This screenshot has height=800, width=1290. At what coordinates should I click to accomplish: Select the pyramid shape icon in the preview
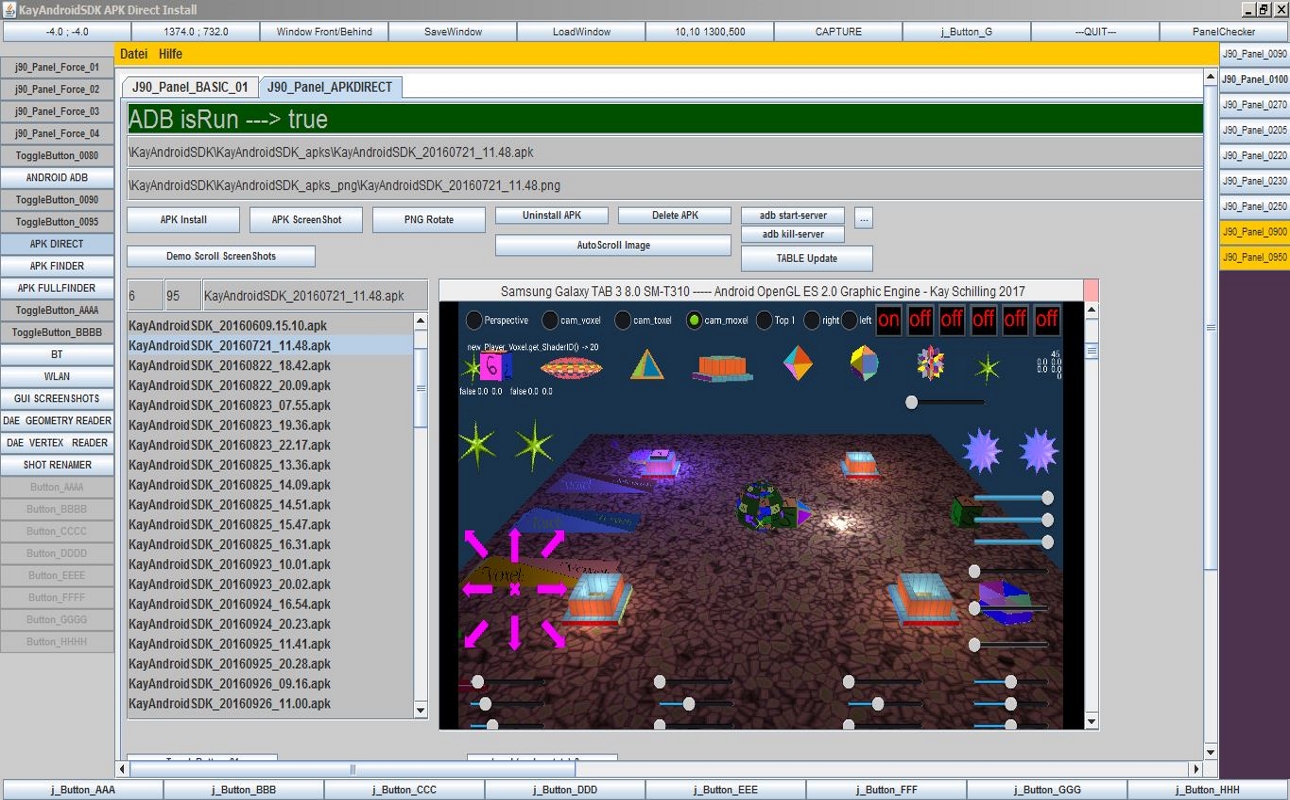pos(647,365)
